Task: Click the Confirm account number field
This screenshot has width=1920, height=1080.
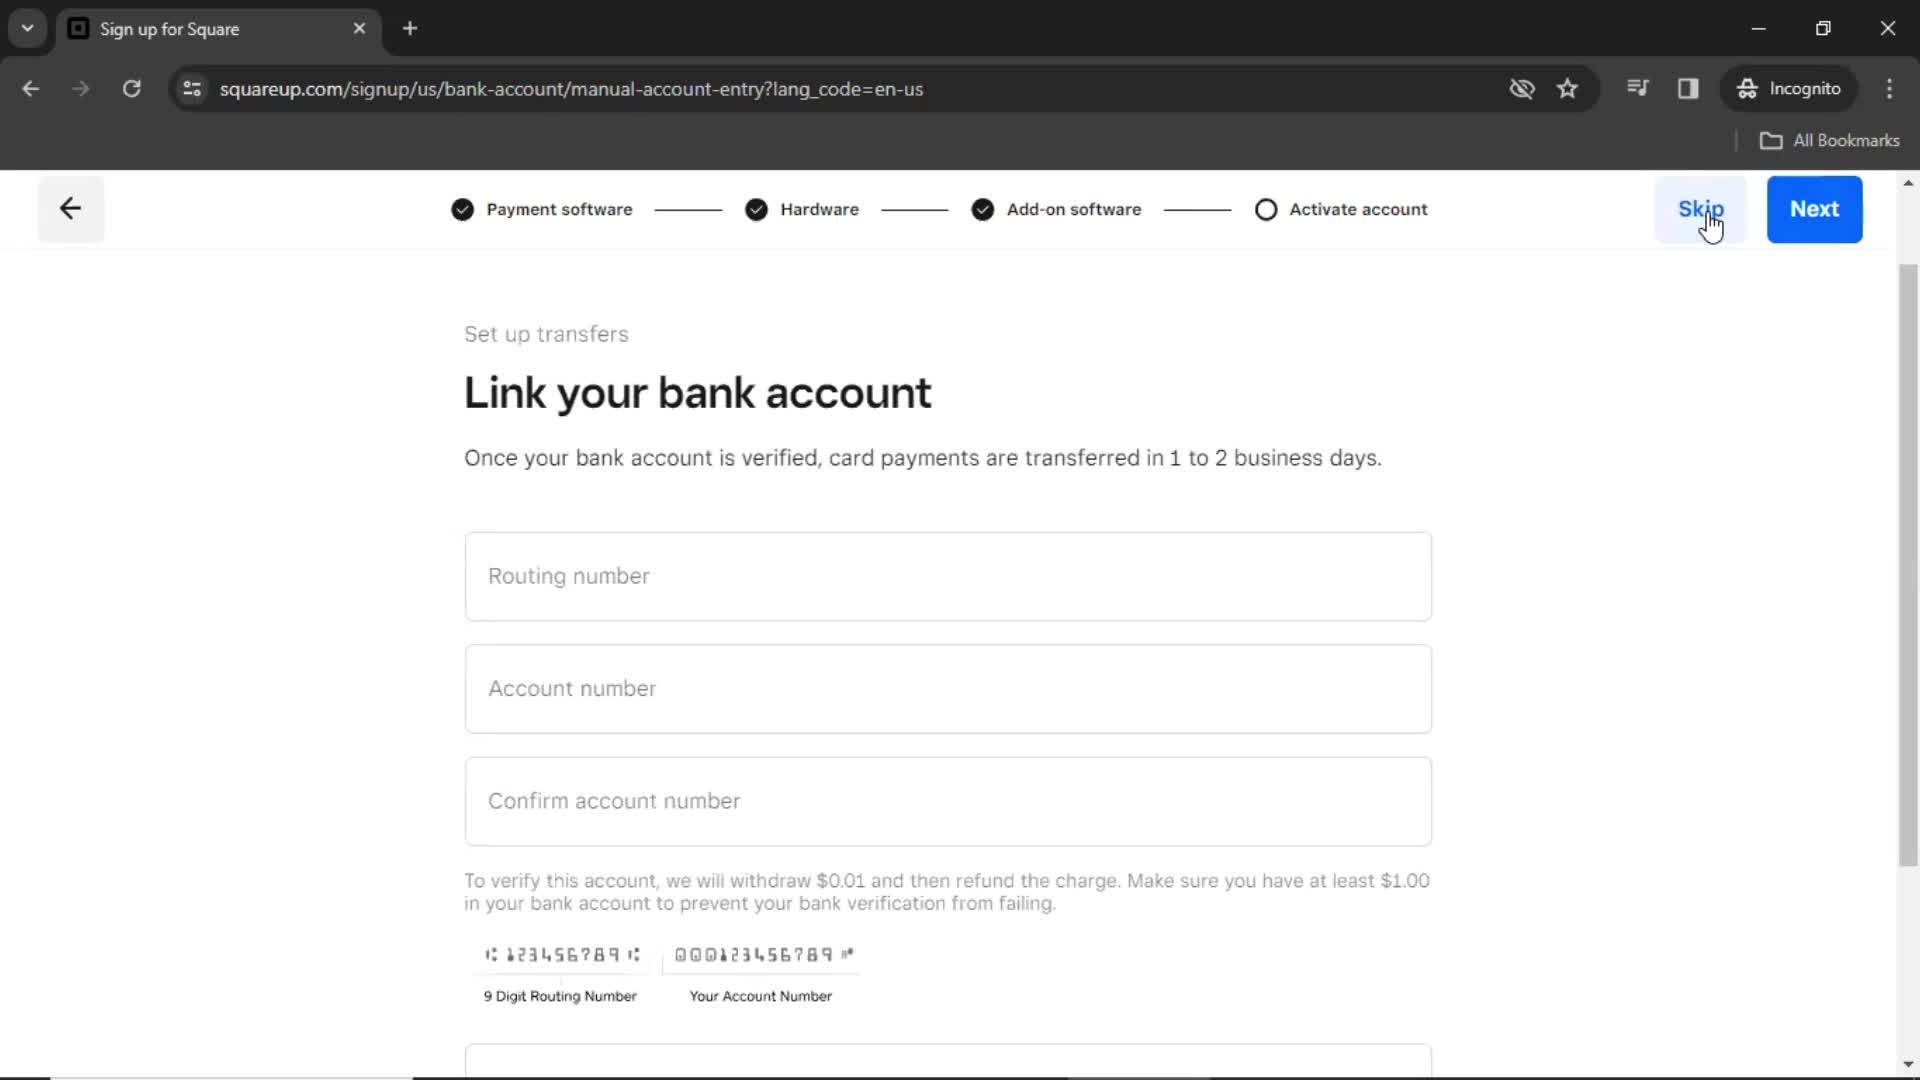Action: coord(948,800)
